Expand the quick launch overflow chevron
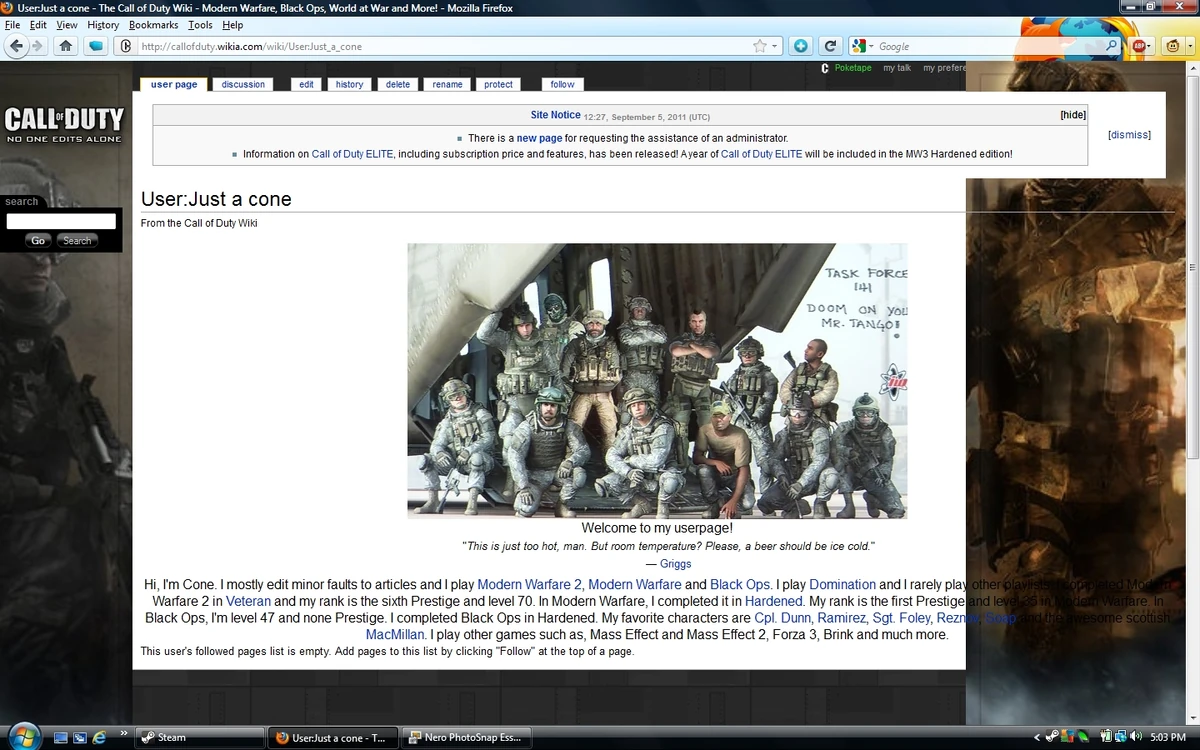Image resolution: width=1200 pixels, height=750 pixels. coord(123,733)
